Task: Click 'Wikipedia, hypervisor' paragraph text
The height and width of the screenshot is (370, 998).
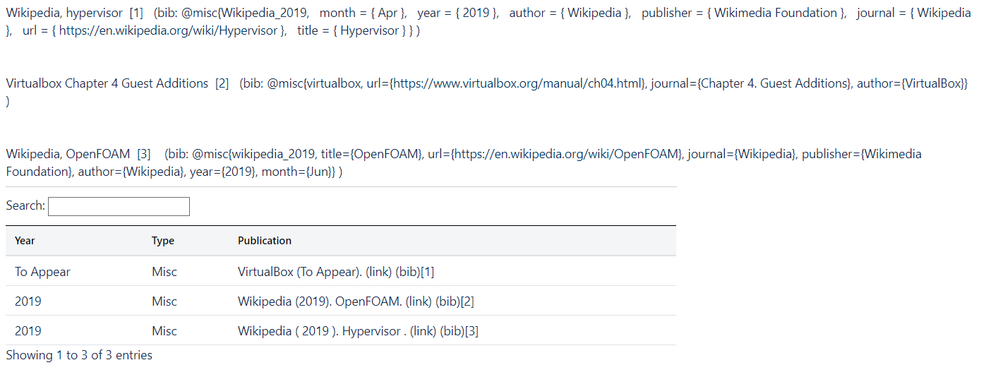Action: [64, 13]
